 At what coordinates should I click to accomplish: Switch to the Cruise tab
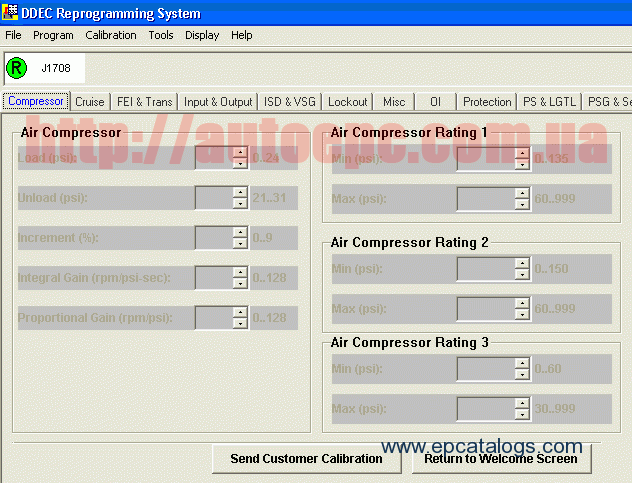[90, 102]
